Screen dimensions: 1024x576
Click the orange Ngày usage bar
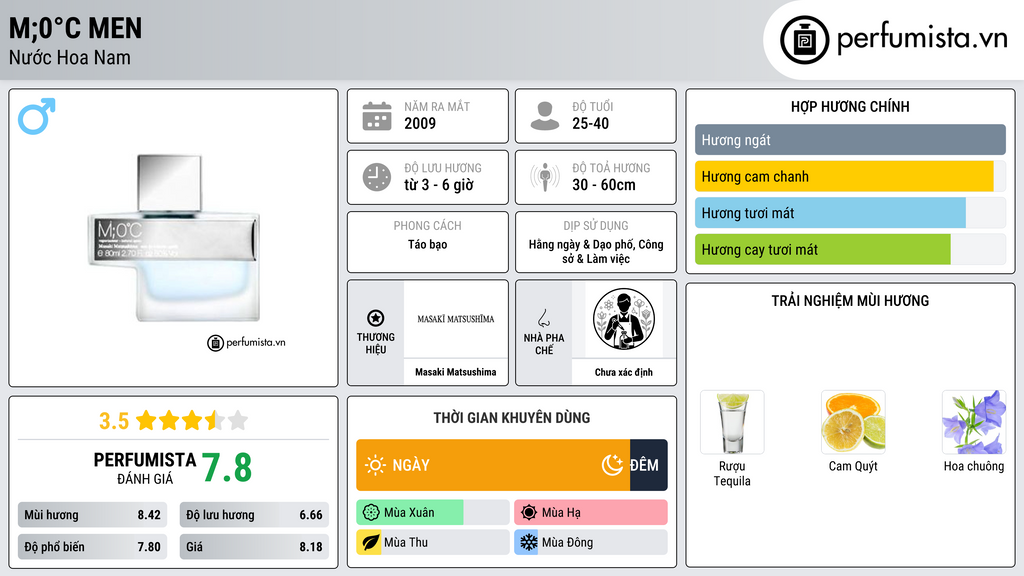pos(493,465)
